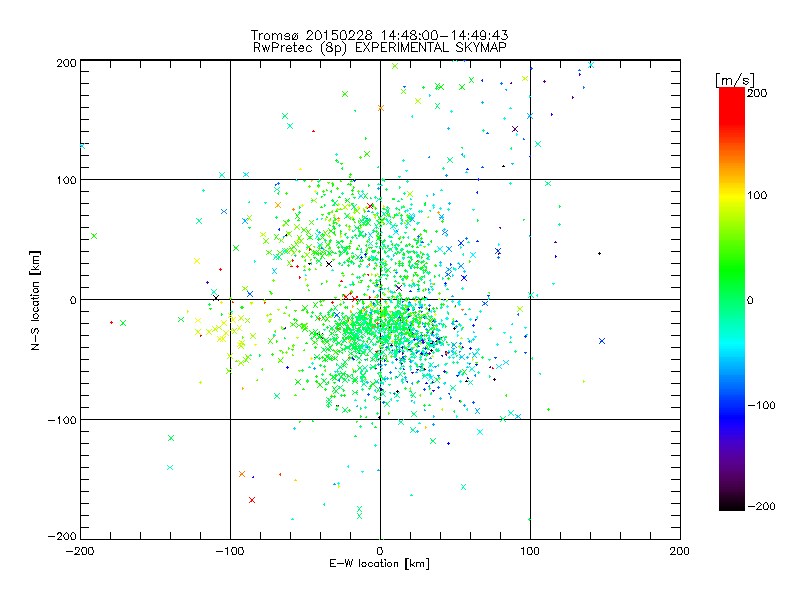Click color bar tick label '200'

[x=757, y=93]
